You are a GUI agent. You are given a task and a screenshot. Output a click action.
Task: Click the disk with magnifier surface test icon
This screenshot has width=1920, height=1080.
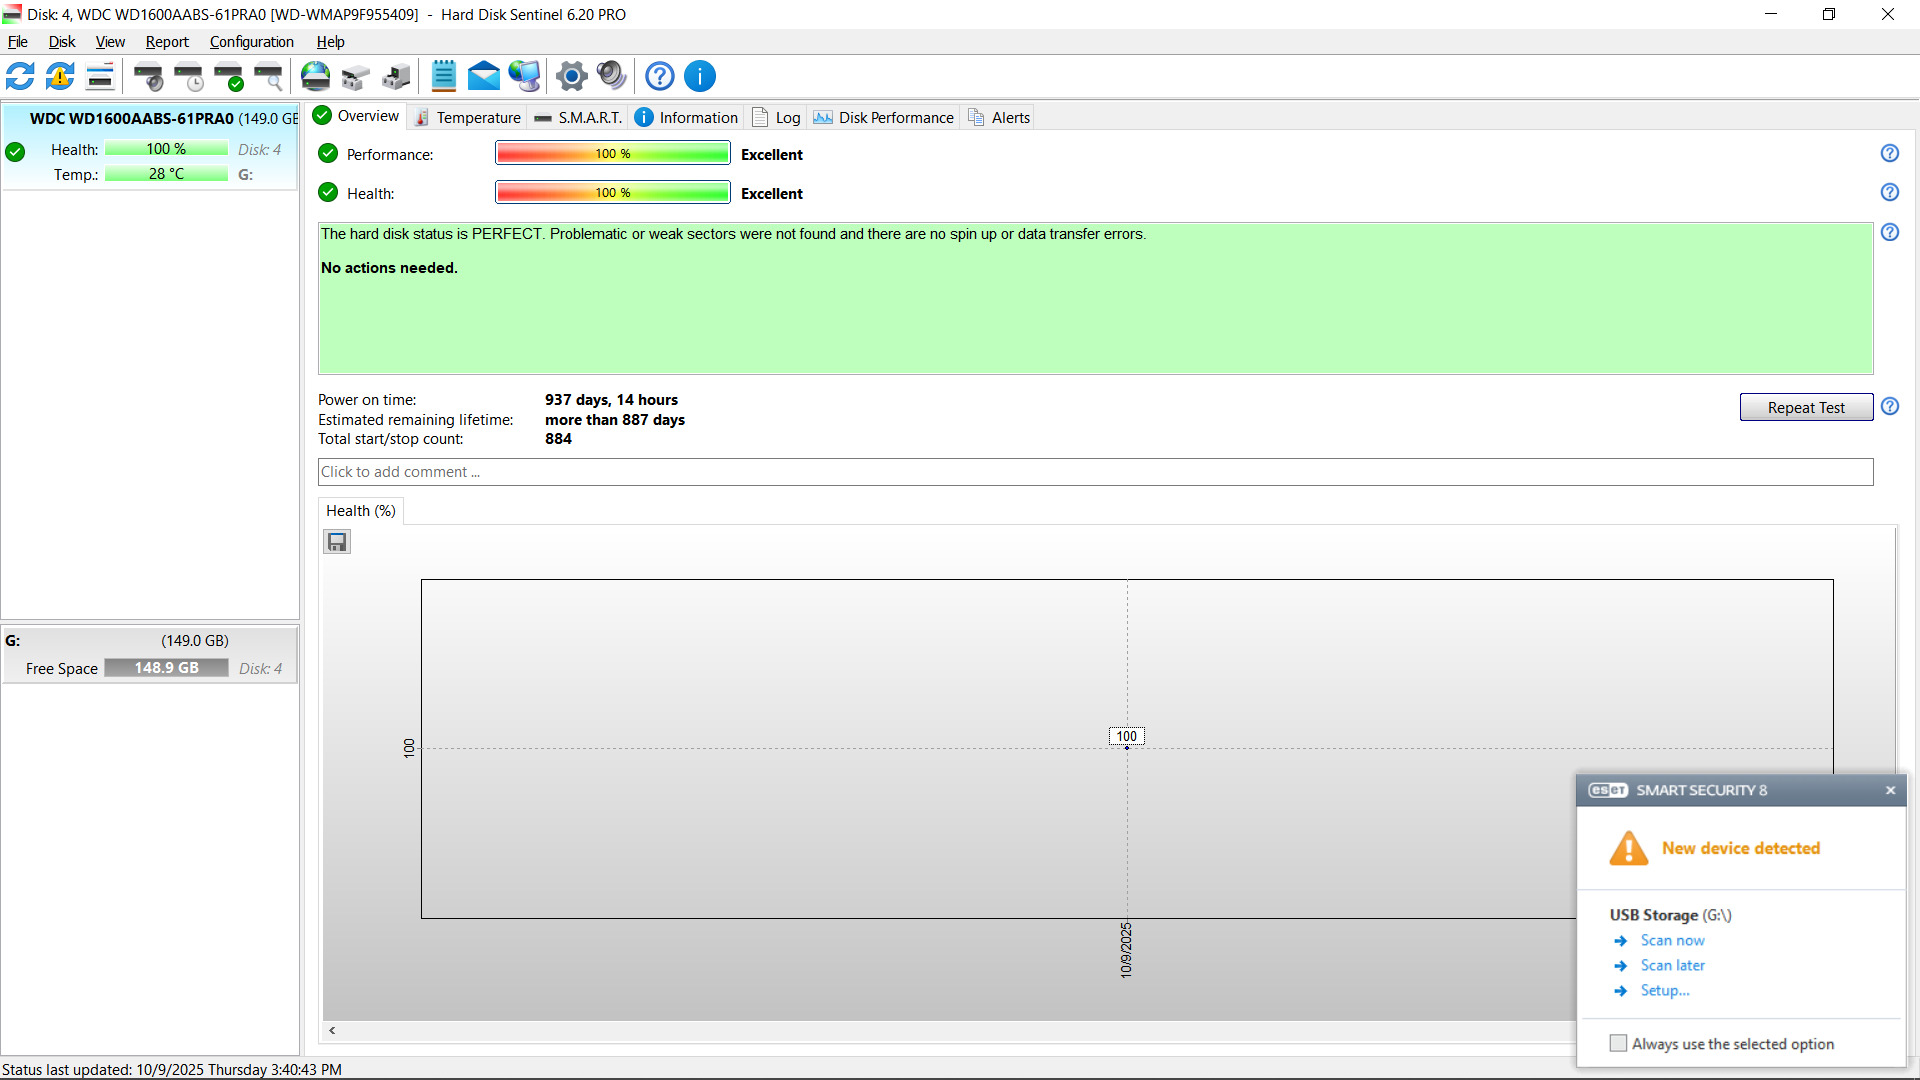point(269,76)
